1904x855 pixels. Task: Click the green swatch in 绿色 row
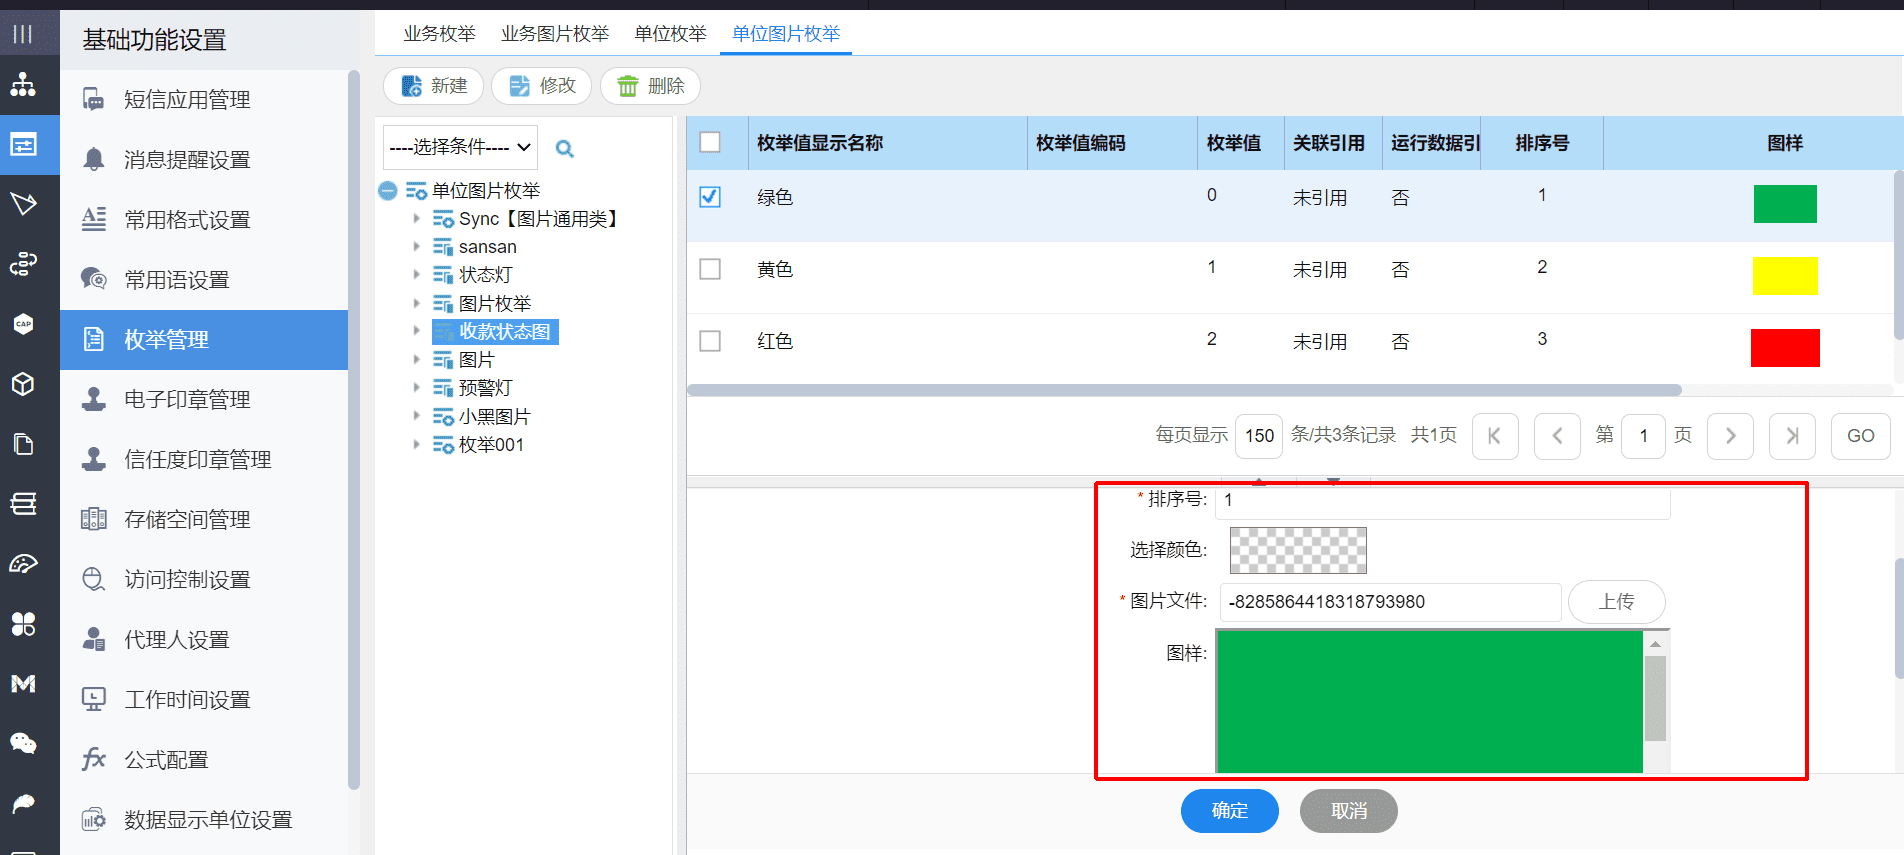pyautogui.click(x=1785, y=204)
